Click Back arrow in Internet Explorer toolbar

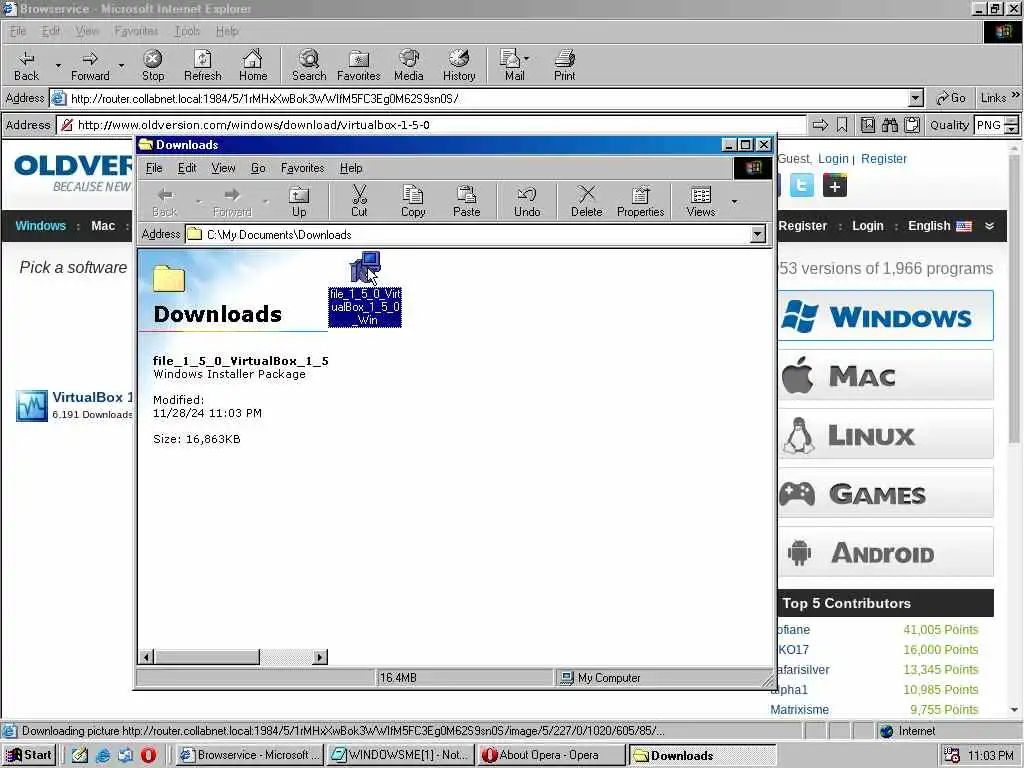(27, 65)
